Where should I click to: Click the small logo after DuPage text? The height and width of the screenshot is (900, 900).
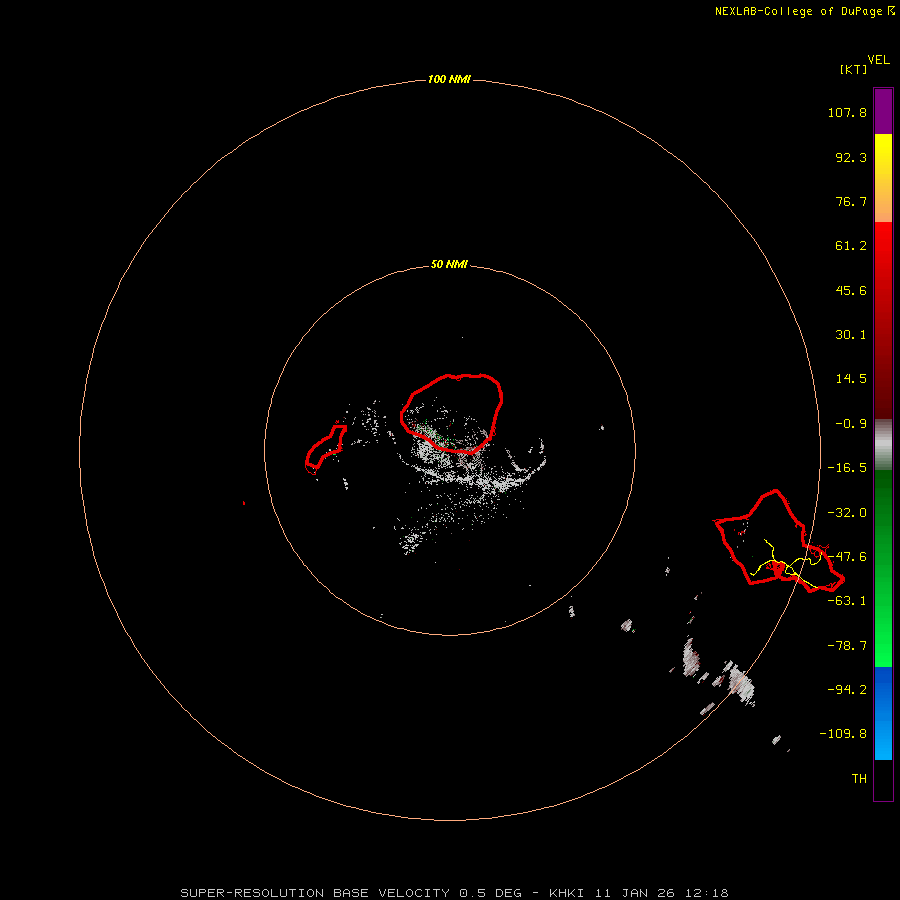(x=891, y=11)
